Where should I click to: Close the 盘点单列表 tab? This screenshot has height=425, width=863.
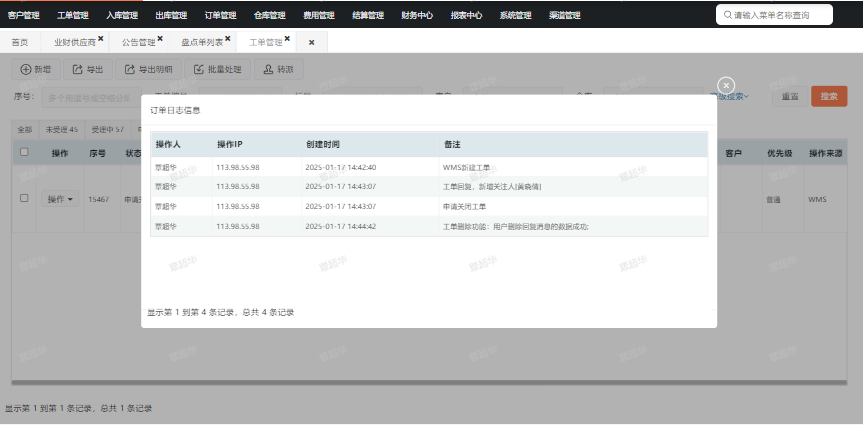(x=227, y=39)
